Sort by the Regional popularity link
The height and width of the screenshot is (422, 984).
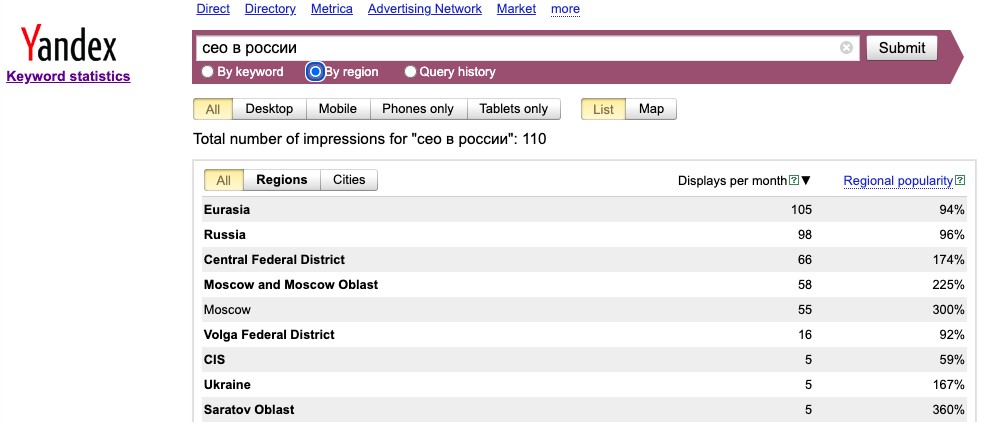(x=898, y=181)
